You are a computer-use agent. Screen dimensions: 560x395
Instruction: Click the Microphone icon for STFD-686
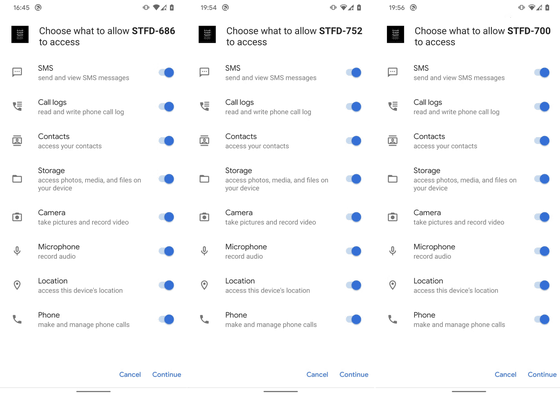coord(17,251)
